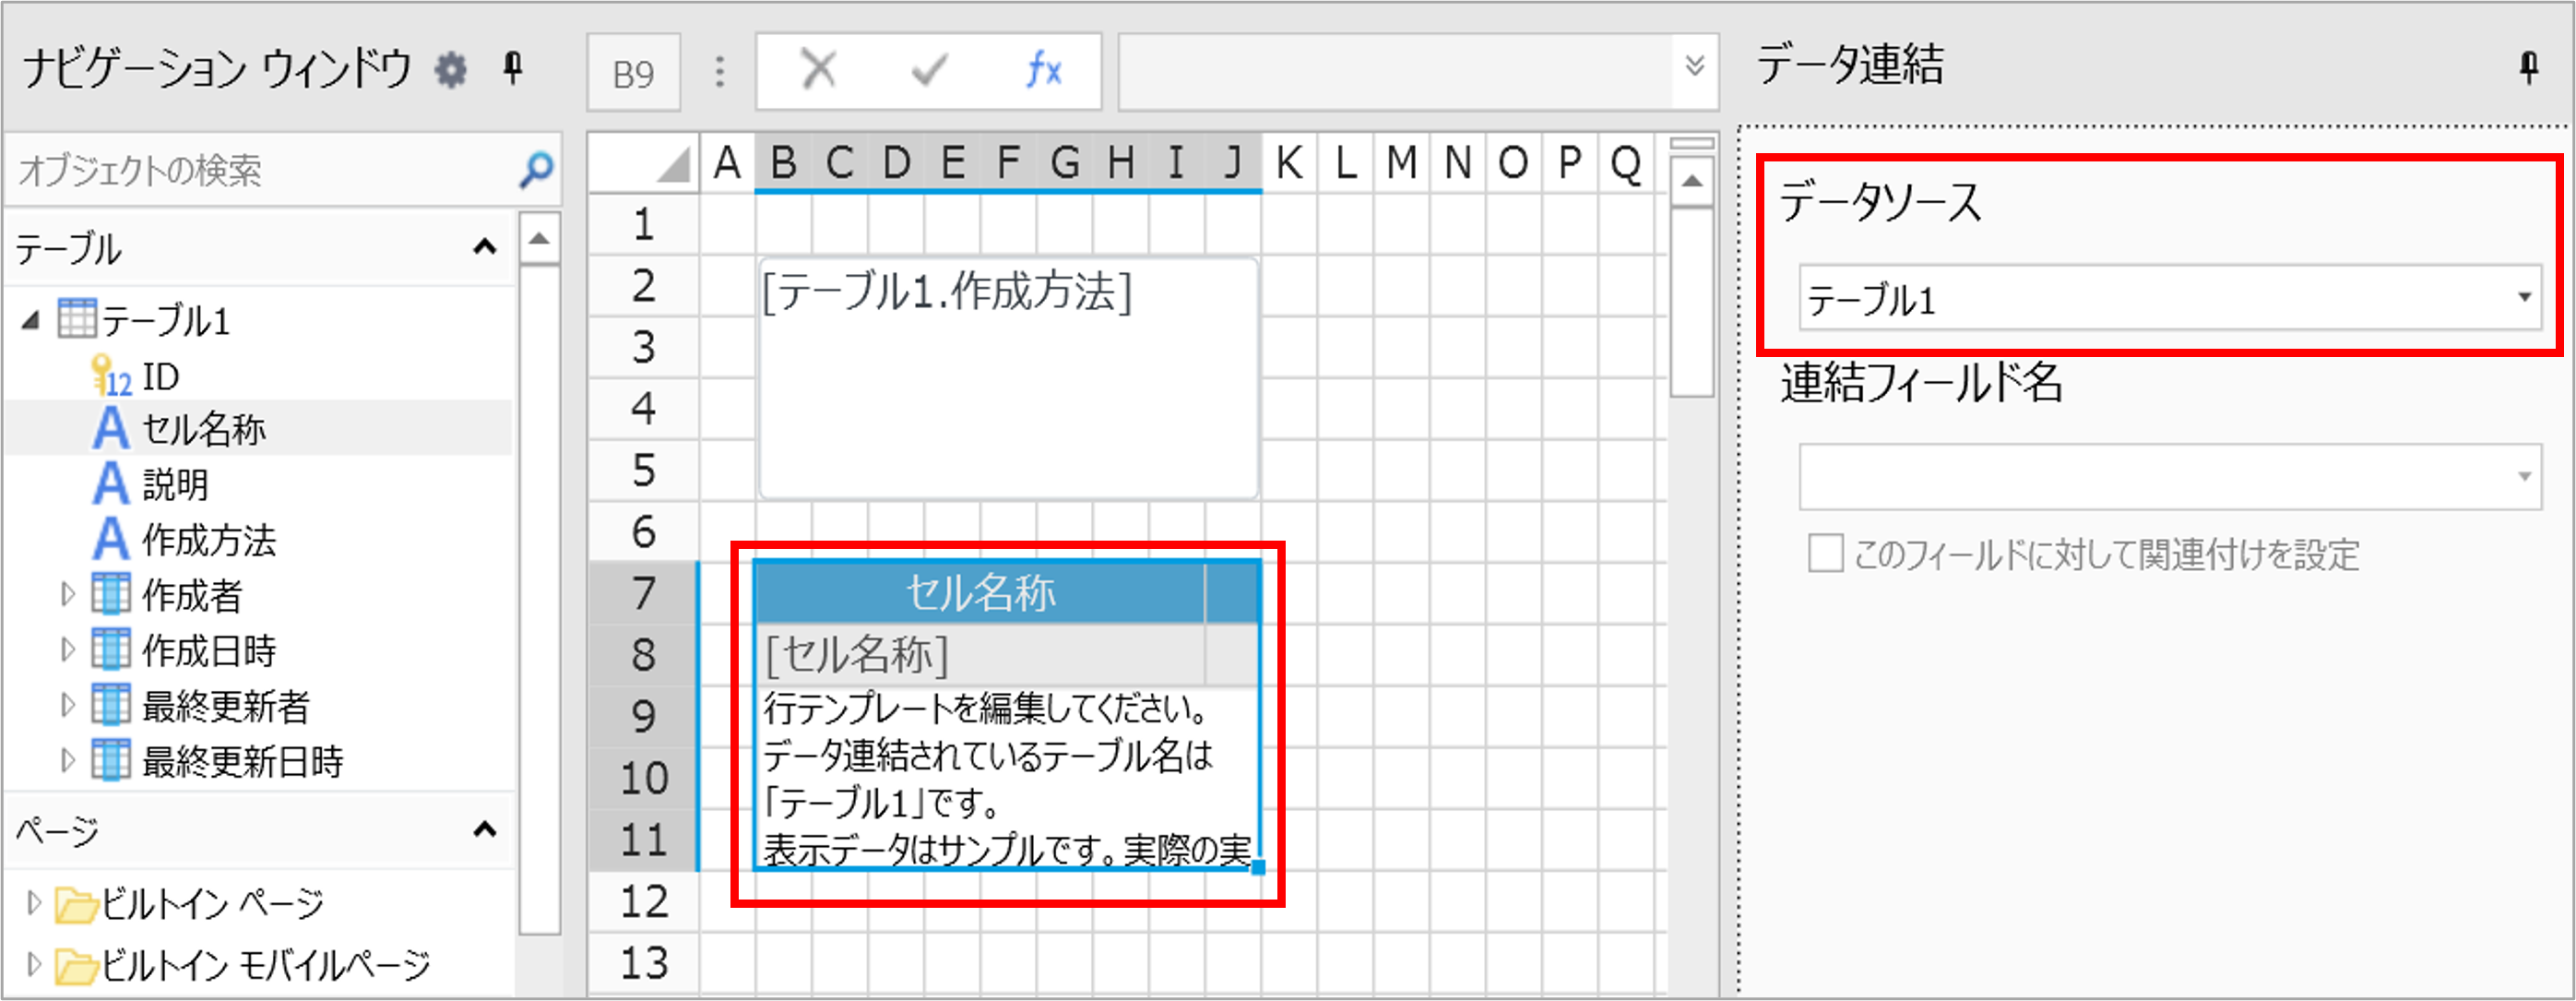Screen dimensions: 2576x1001
Task: Select column A header
Action: click(727, 163)
